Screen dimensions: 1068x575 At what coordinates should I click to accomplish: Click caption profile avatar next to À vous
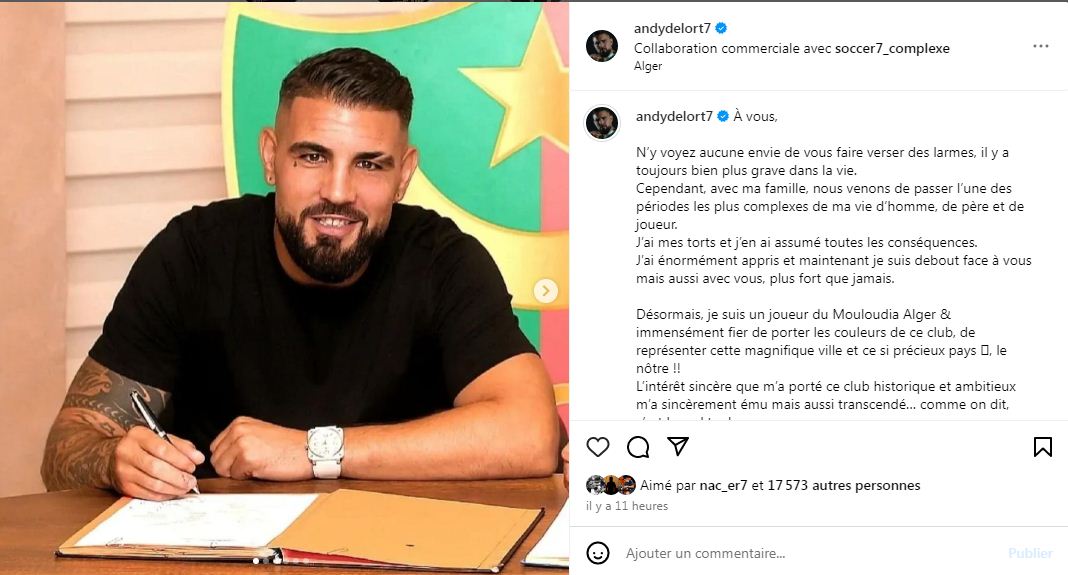pyautogui.click(x=602, y=123)
